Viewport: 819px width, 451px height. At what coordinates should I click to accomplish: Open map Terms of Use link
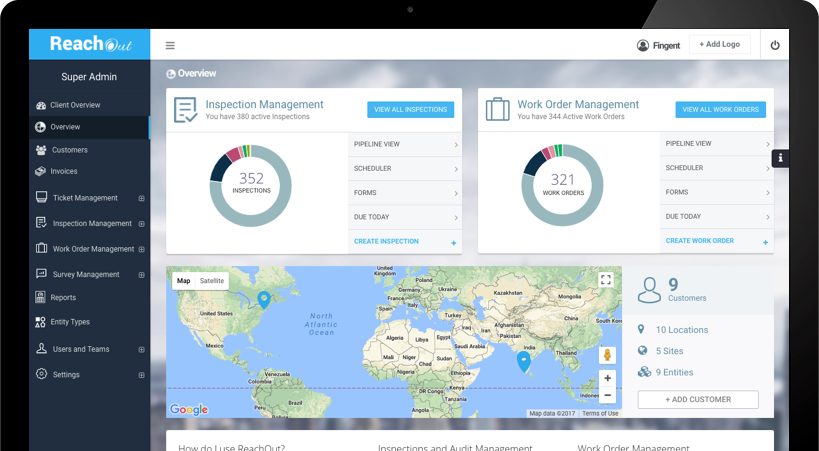click(x=600, y=413)
